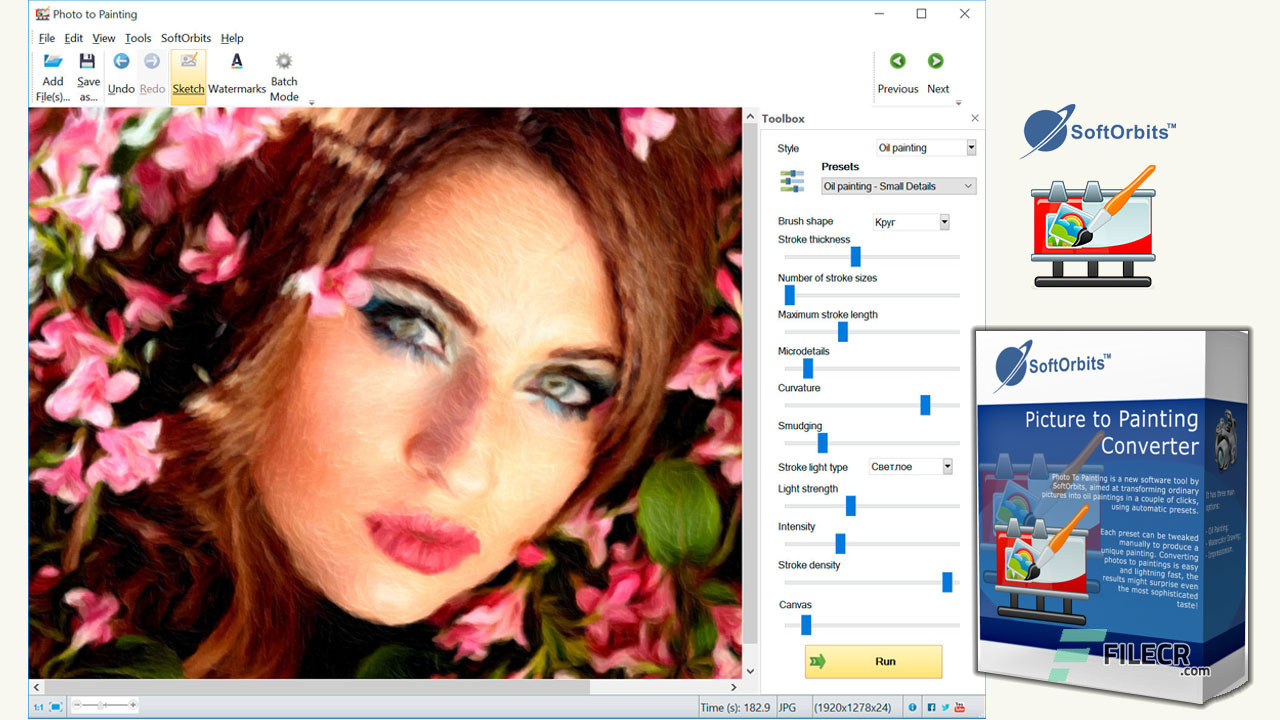Set zoom to 1:1 in status bar

tap(38, 707)
